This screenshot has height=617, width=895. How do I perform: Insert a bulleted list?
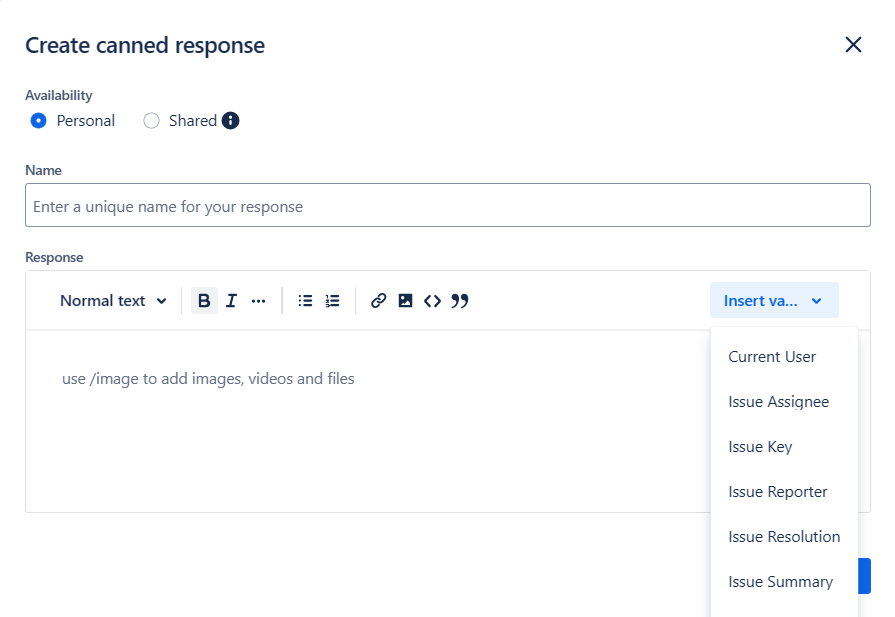(x=305, y=300)
